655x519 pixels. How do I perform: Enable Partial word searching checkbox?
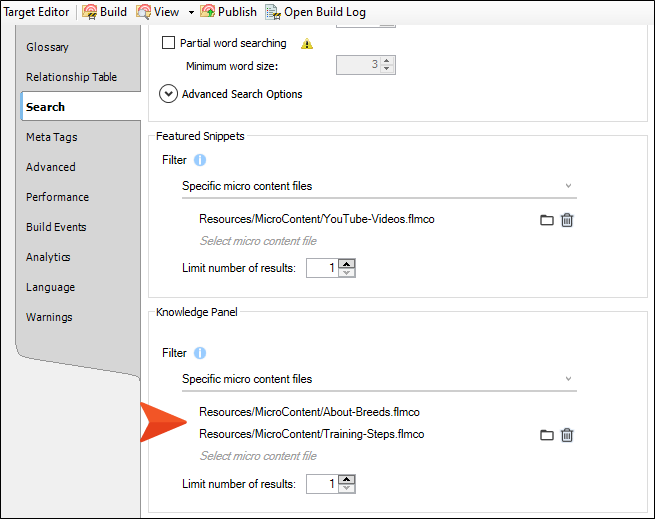point(168,43)
